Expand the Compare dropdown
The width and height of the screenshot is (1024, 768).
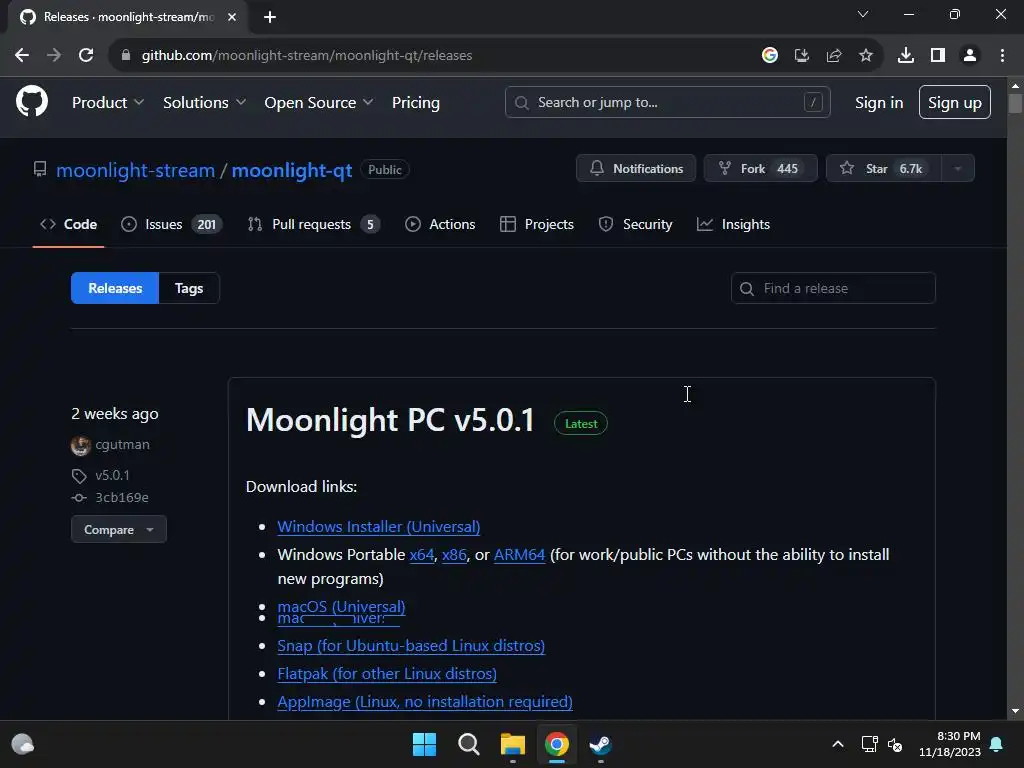point(119,530)
